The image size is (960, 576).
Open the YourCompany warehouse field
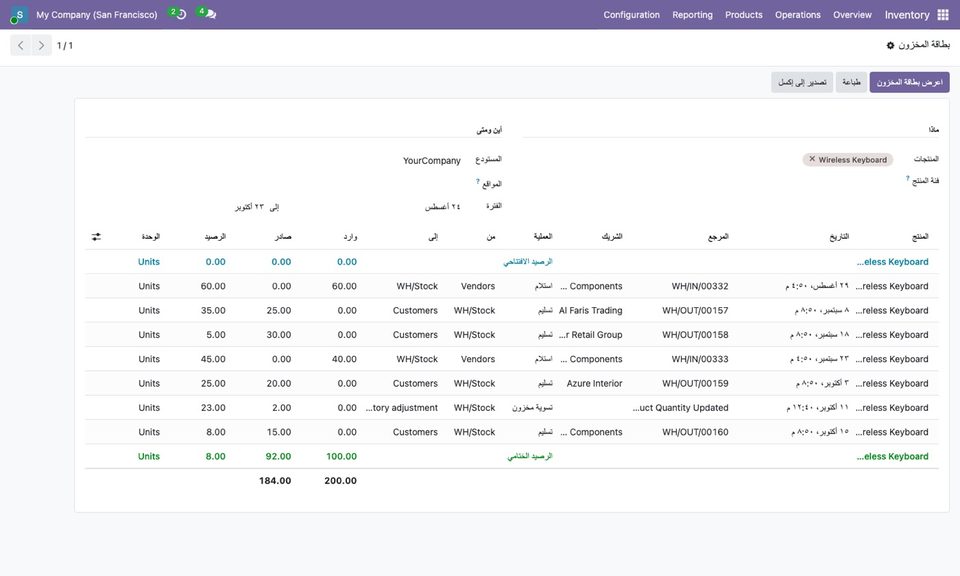pos(432,160)
